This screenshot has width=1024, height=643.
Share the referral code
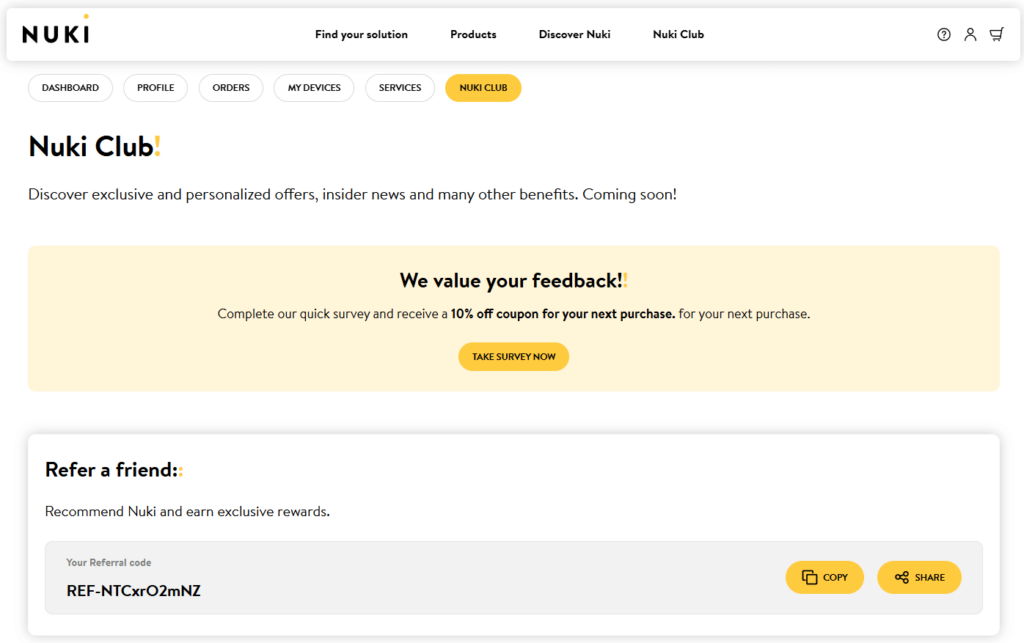click(x=920, y=578)
